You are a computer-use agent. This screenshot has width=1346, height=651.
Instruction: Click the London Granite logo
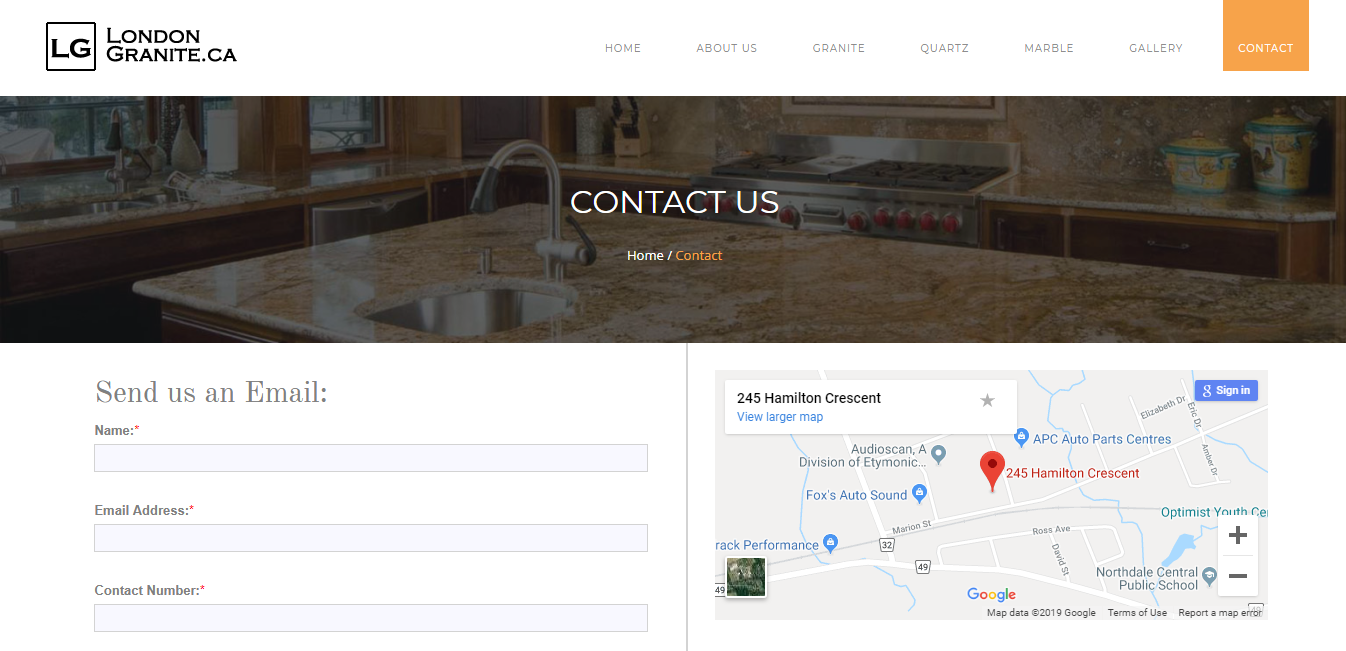coord(141,47)
